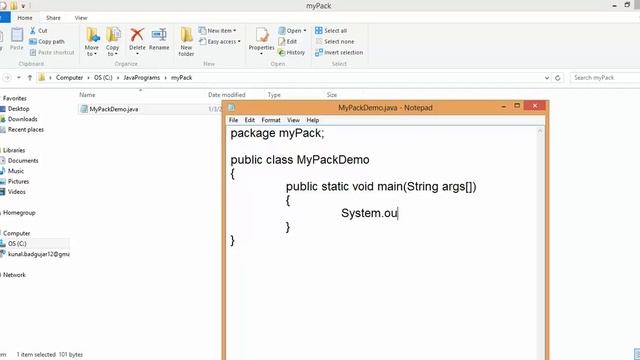
Task: Click the ribbon Edit button
Action: (x=287, y=42)
